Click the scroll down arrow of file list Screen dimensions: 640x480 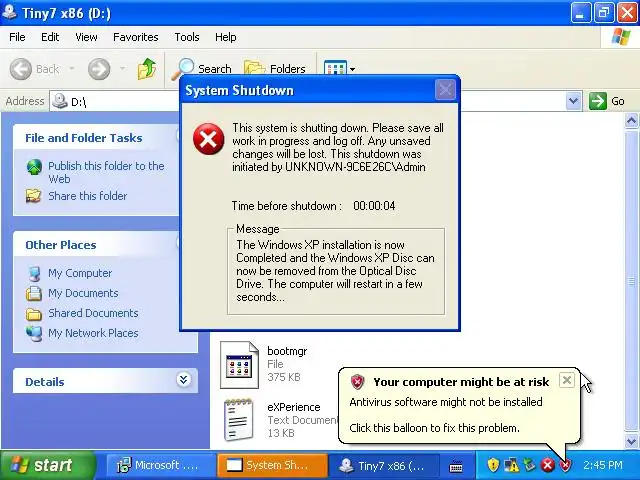(631, 441)
